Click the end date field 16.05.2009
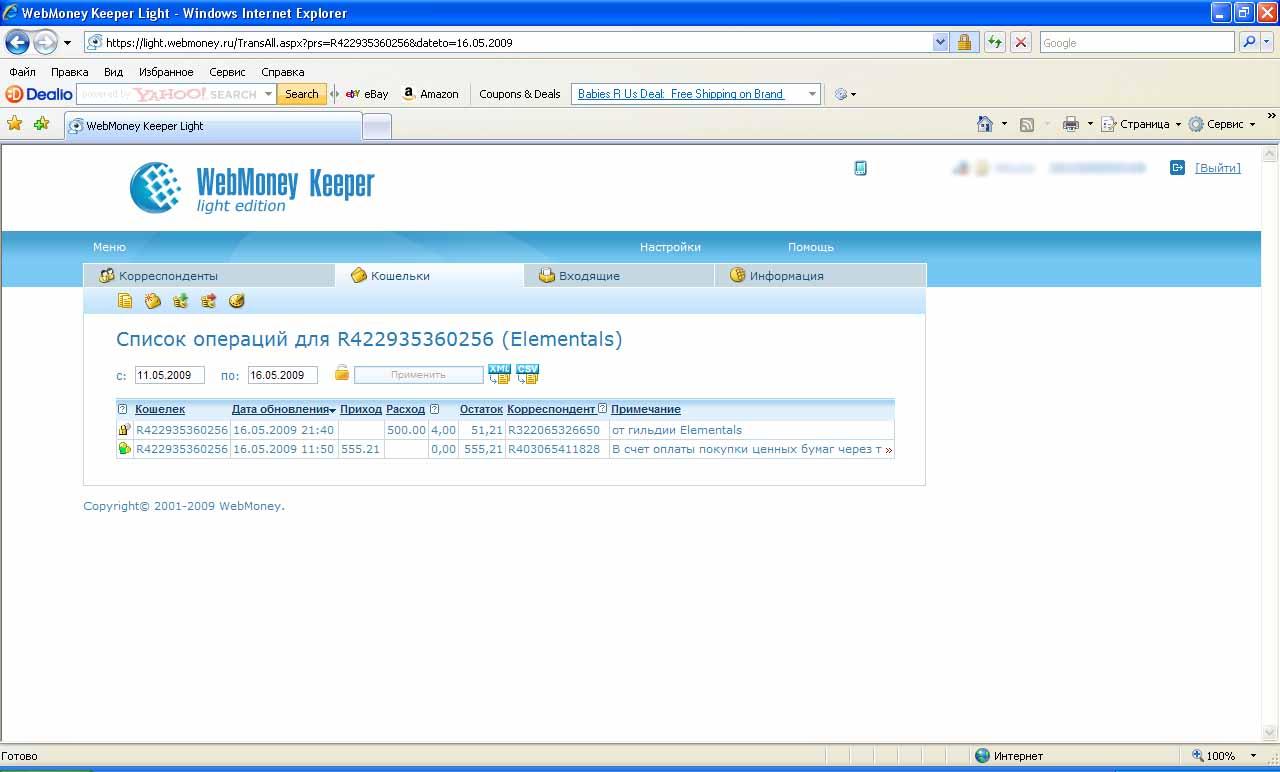This screenshot has width=1280, height=772. click(x=283, y=375)
